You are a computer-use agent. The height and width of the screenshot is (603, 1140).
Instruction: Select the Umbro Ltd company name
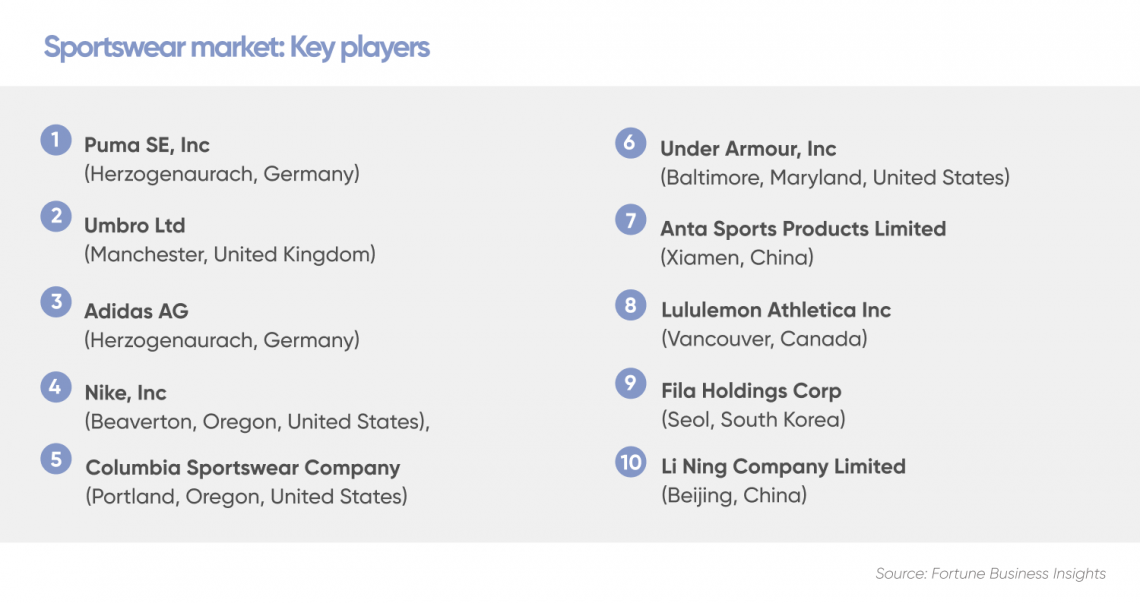tap(135, 225)
